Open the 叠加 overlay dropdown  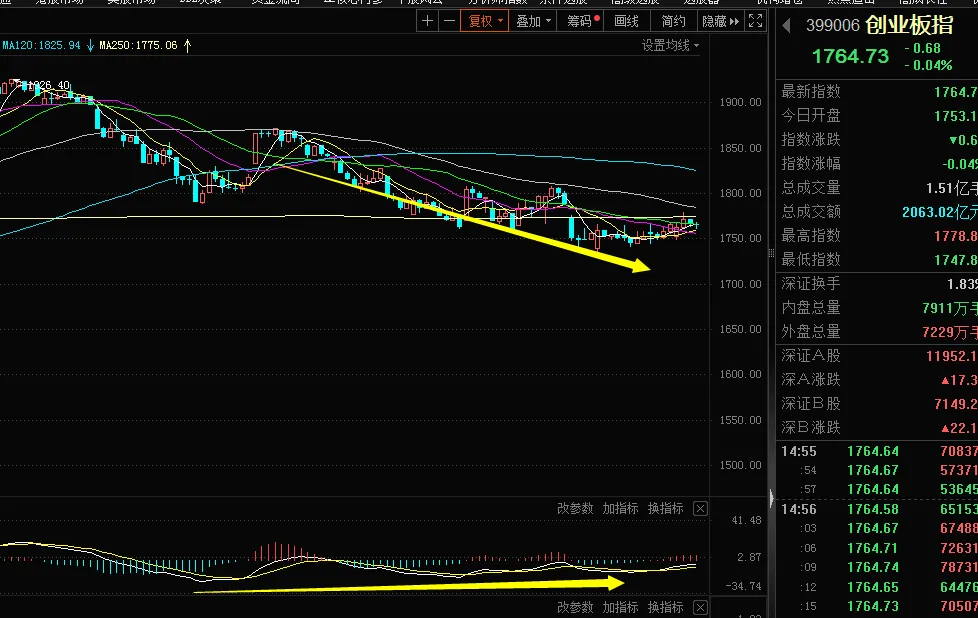[533, 21]
